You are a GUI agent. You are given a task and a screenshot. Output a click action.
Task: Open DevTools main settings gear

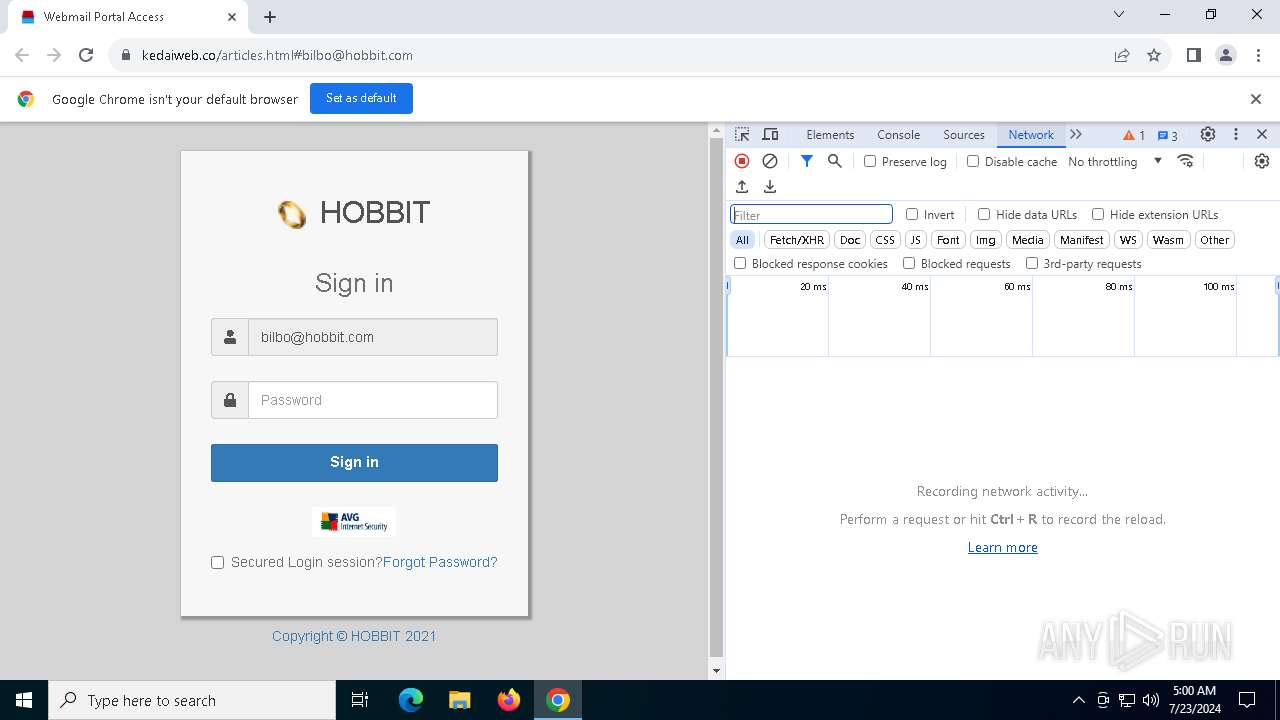coord(1208,135)
